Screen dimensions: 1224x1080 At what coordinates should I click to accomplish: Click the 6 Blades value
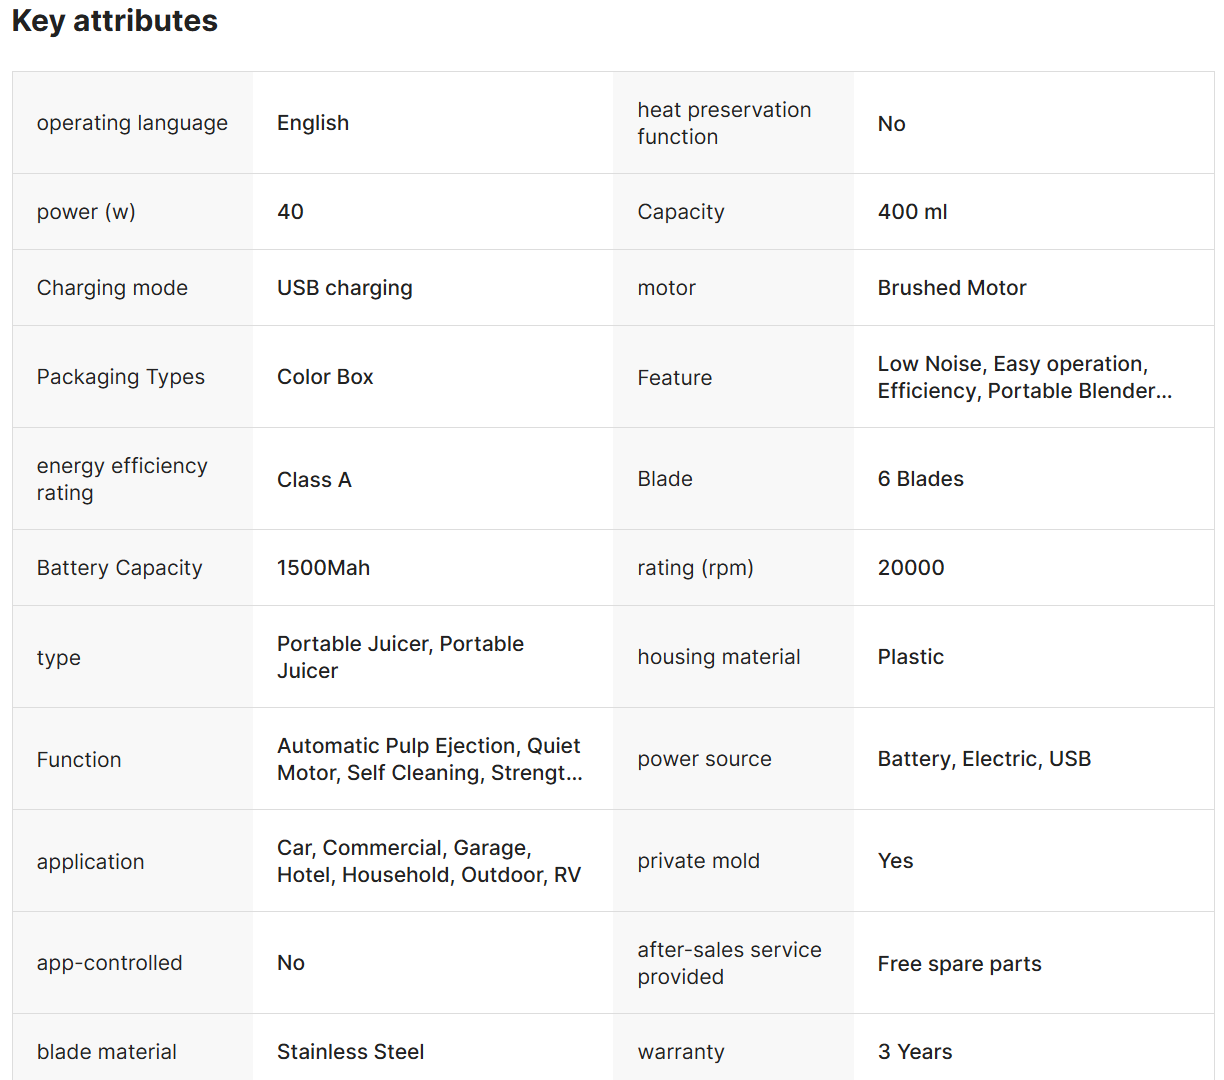point(920,479)
